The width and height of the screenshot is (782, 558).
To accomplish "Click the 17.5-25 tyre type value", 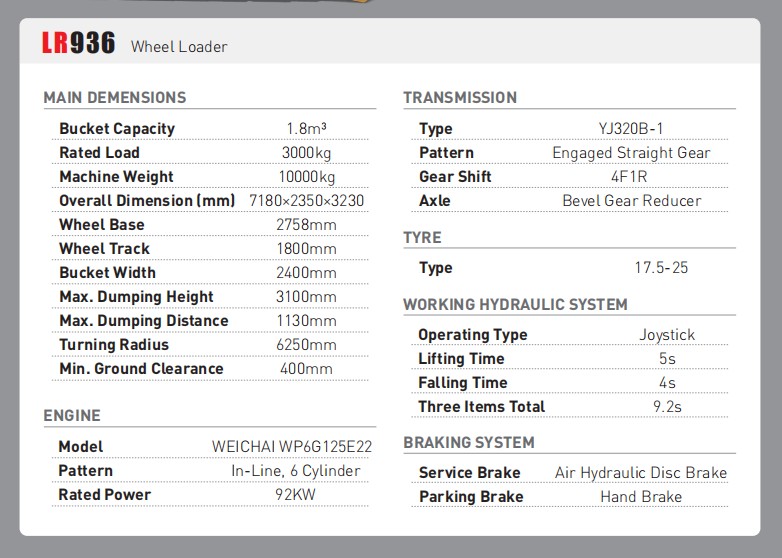I will coord(661,268).
